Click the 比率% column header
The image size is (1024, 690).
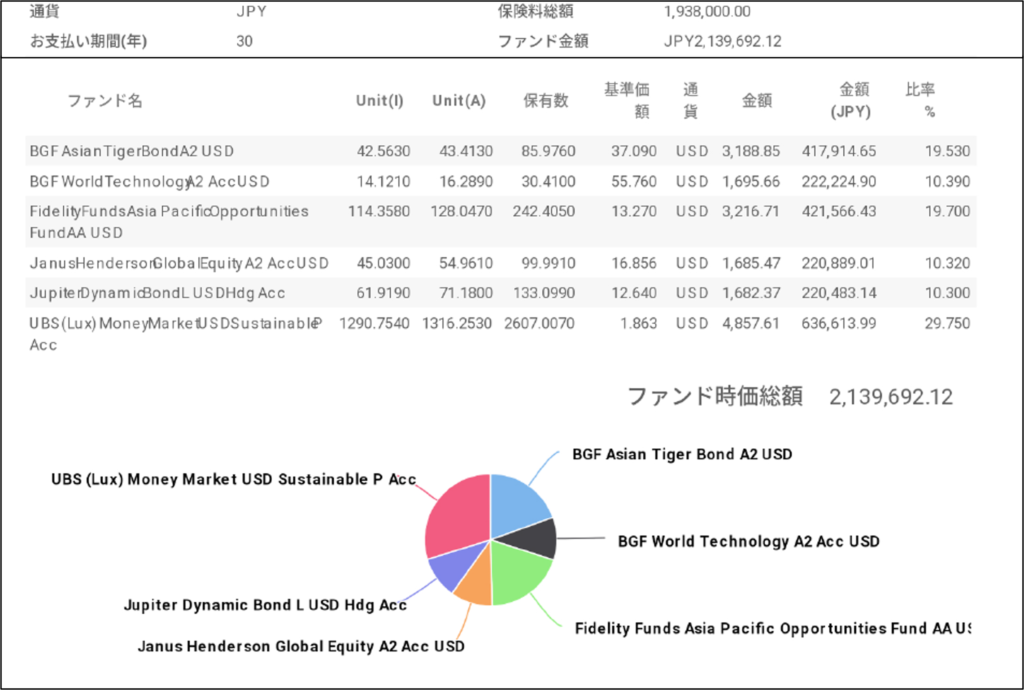(921, 101)
